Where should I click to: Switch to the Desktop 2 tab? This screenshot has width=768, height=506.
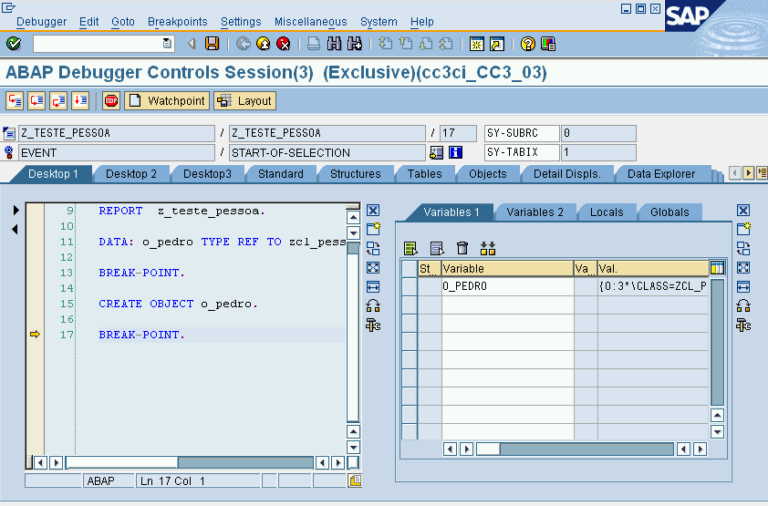(x=131, y=174)
